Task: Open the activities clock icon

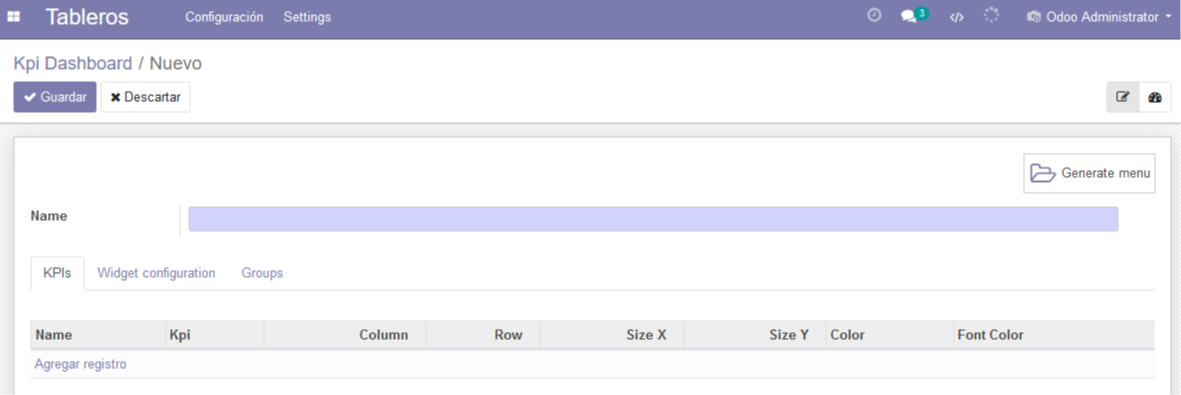Action: 874,15
